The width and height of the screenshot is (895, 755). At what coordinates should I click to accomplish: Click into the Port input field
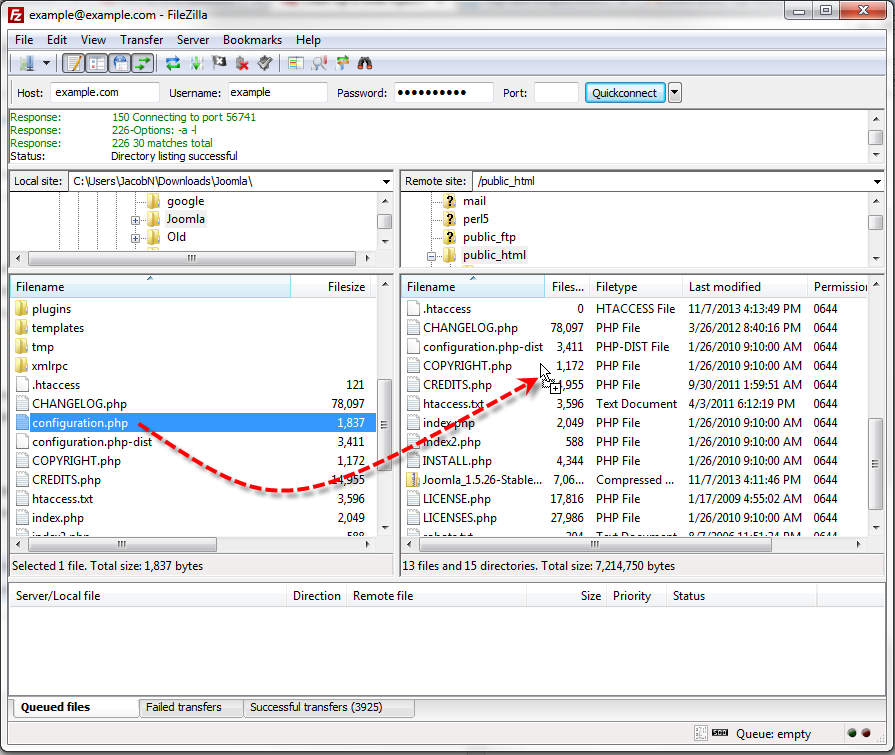point(556,93)
